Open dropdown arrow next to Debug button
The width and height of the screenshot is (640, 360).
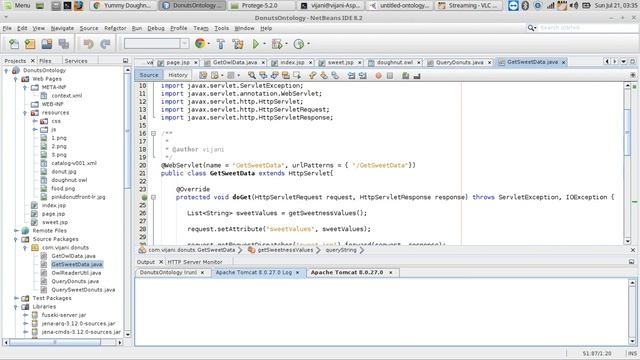pos(286,44)
